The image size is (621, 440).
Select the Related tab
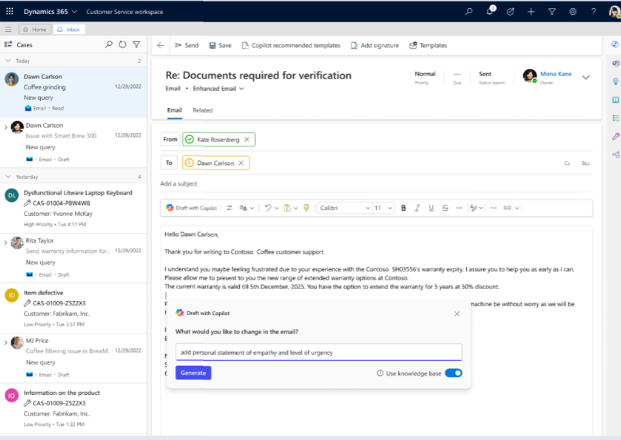click(203, 110)
